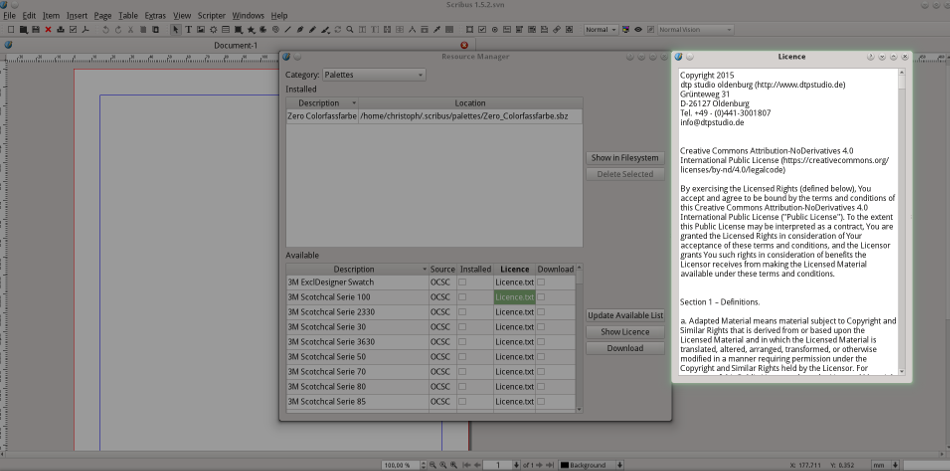The height and width of the screenshot is (471, 950).
Task: Open the Extras menu
Action: (x=155, y=16)
